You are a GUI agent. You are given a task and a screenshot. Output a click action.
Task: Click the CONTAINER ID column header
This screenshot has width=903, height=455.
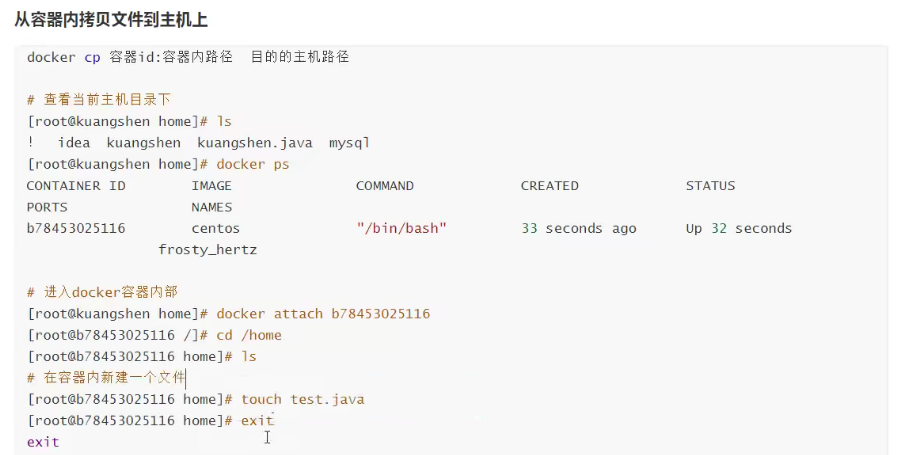coord(76,186)
